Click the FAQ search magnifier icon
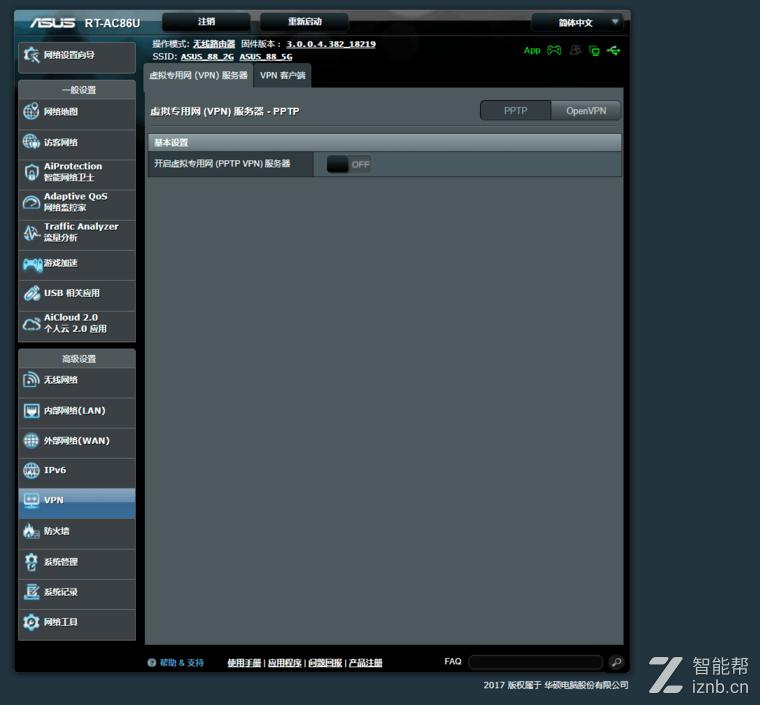760x705 pixels. click(x=617, y=662)
